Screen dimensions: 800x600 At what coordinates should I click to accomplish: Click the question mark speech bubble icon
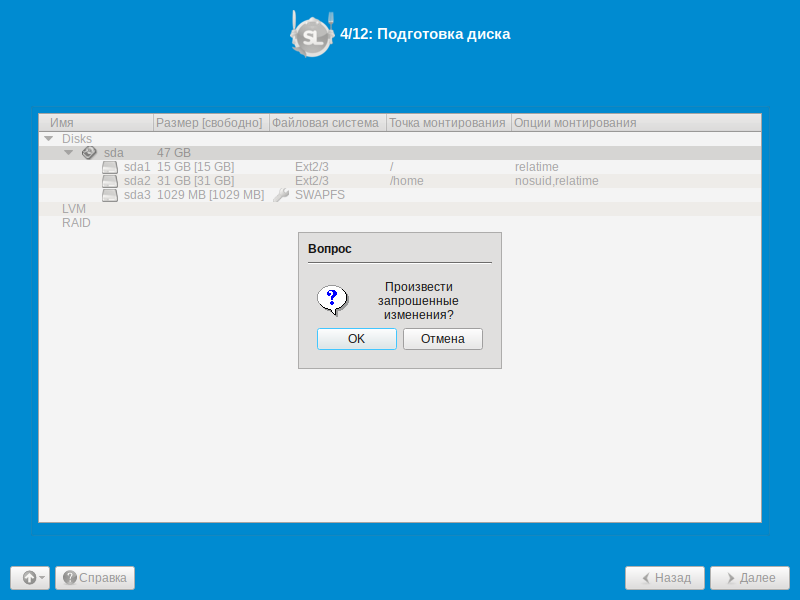coord(333,300)
